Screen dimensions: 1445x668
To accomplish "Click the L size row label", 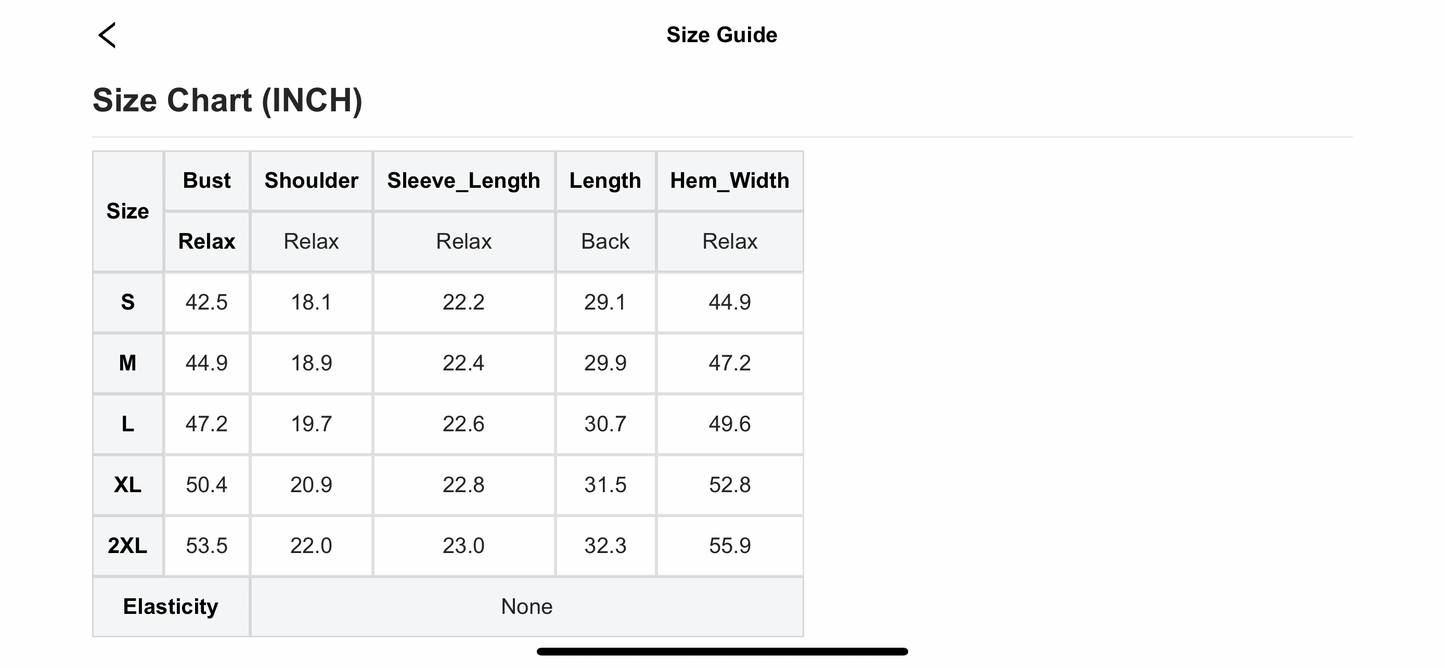I will [128, 424].
